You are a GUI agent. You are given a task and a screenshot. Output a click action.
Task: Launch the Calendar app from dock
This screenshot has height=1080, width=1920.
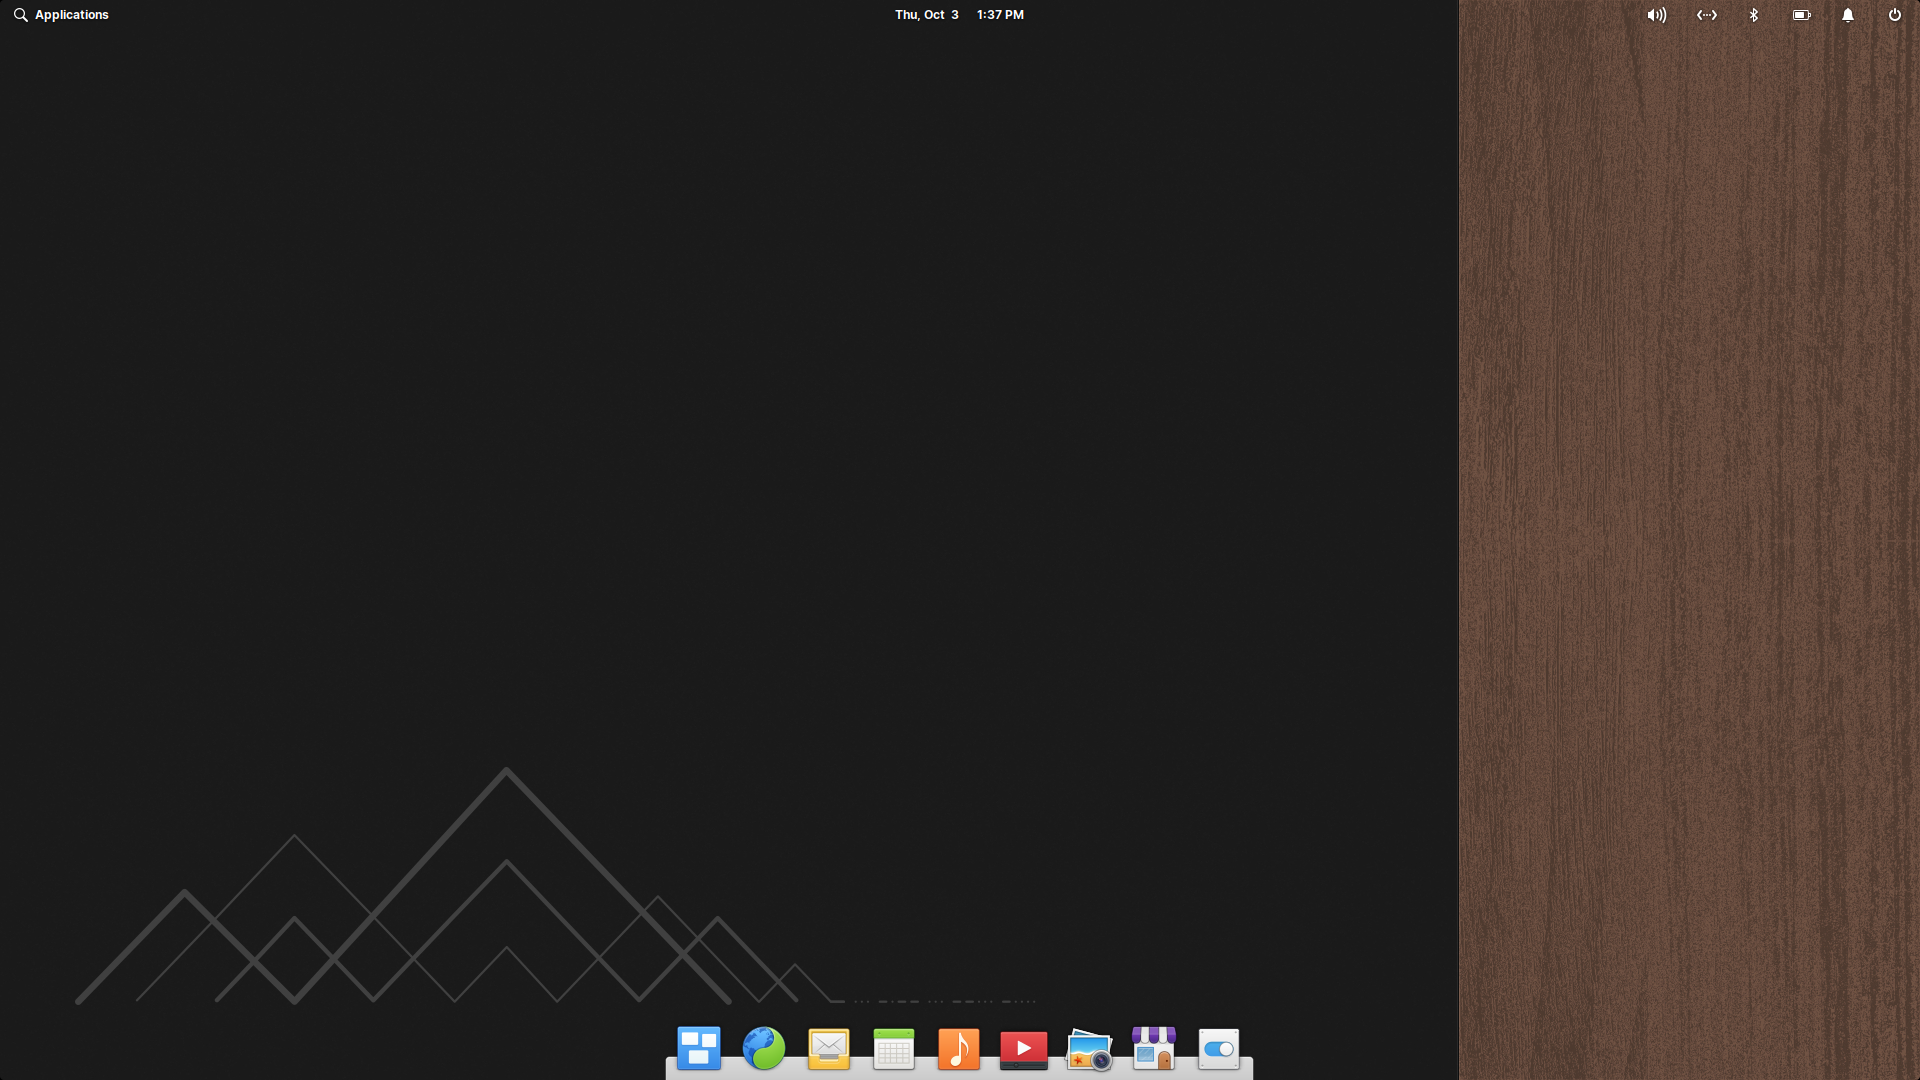(x=893, y=1049)
